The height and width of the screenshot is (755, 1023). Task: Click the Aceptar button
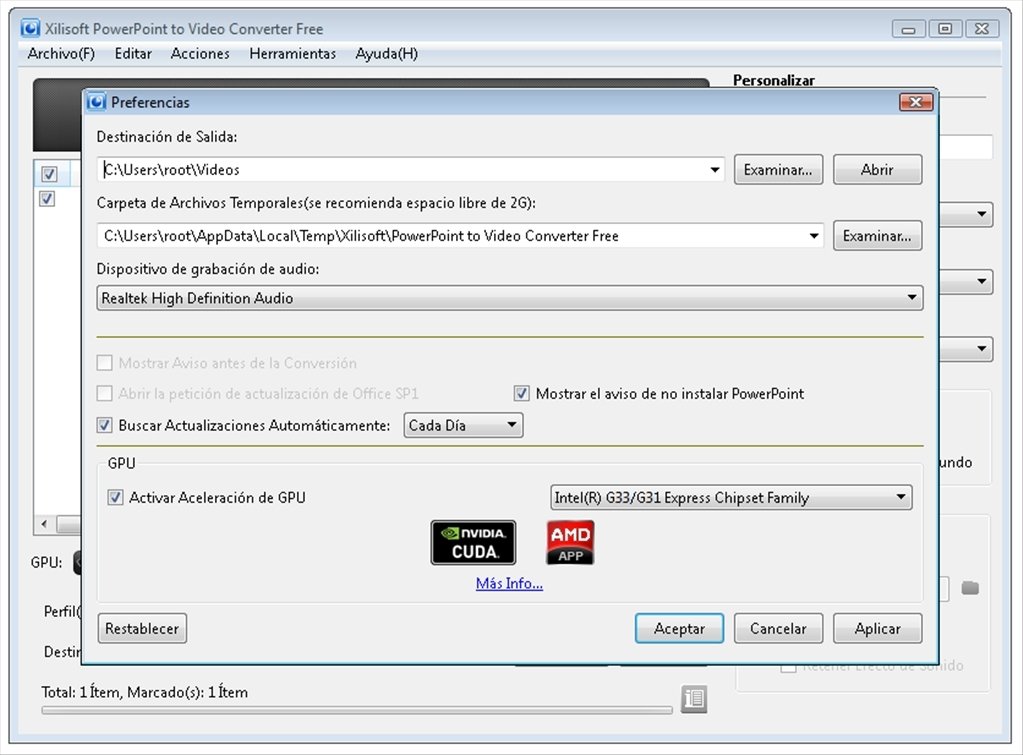679,628
